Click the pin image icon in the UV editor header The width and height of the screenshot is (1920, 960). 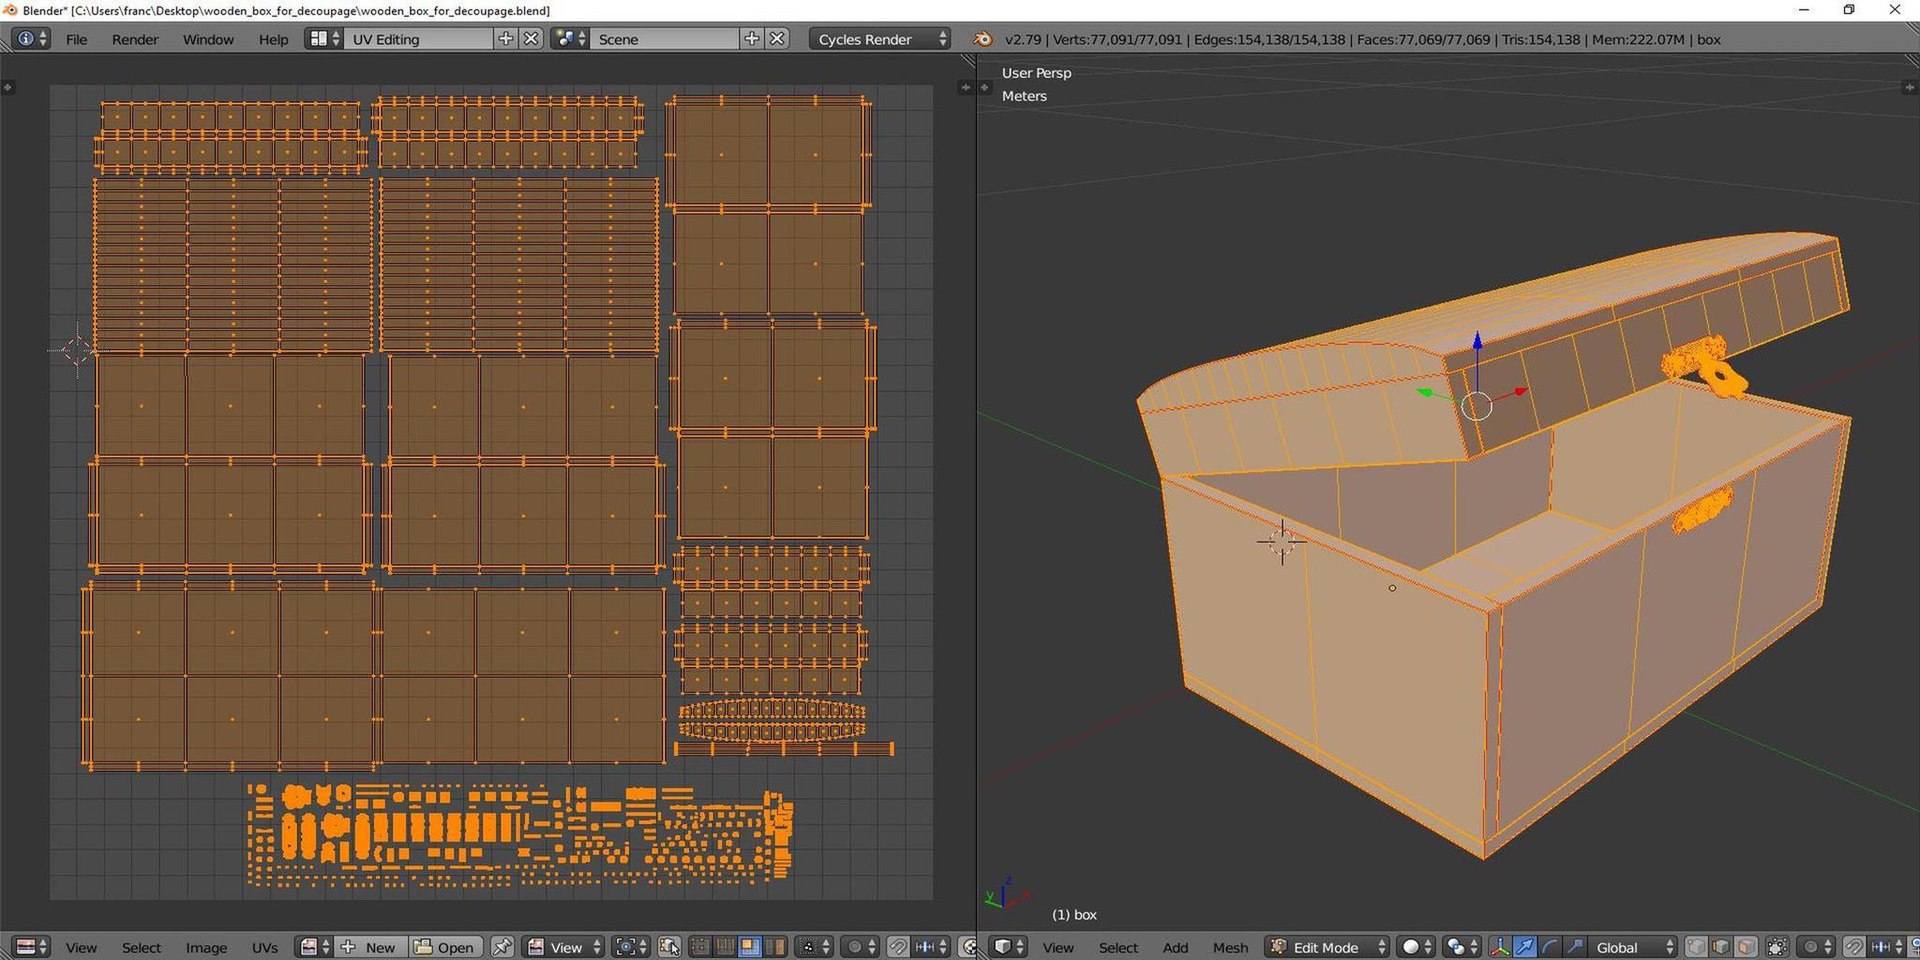tap(502, 947)
